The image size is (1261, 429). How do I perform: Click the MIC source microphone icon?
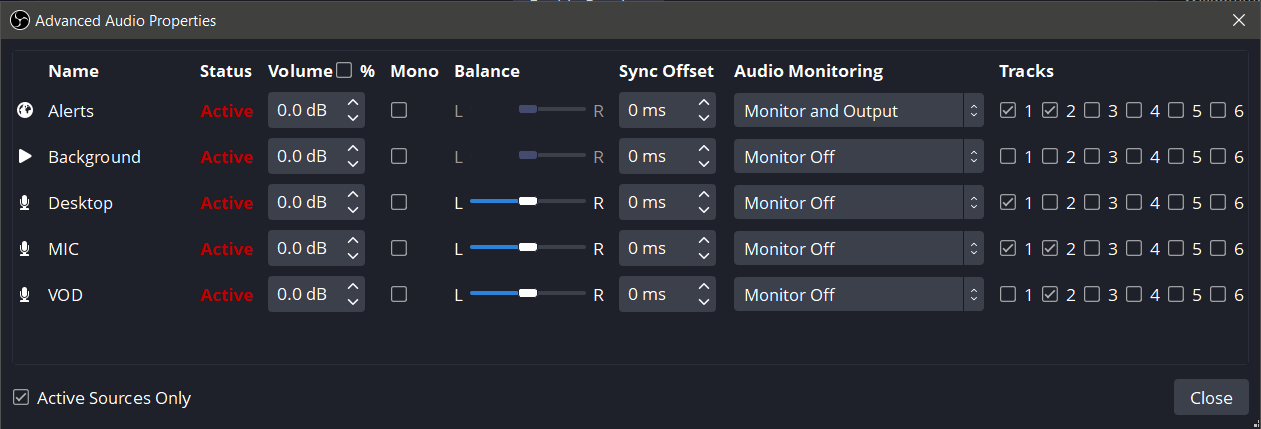click(25, 249)
